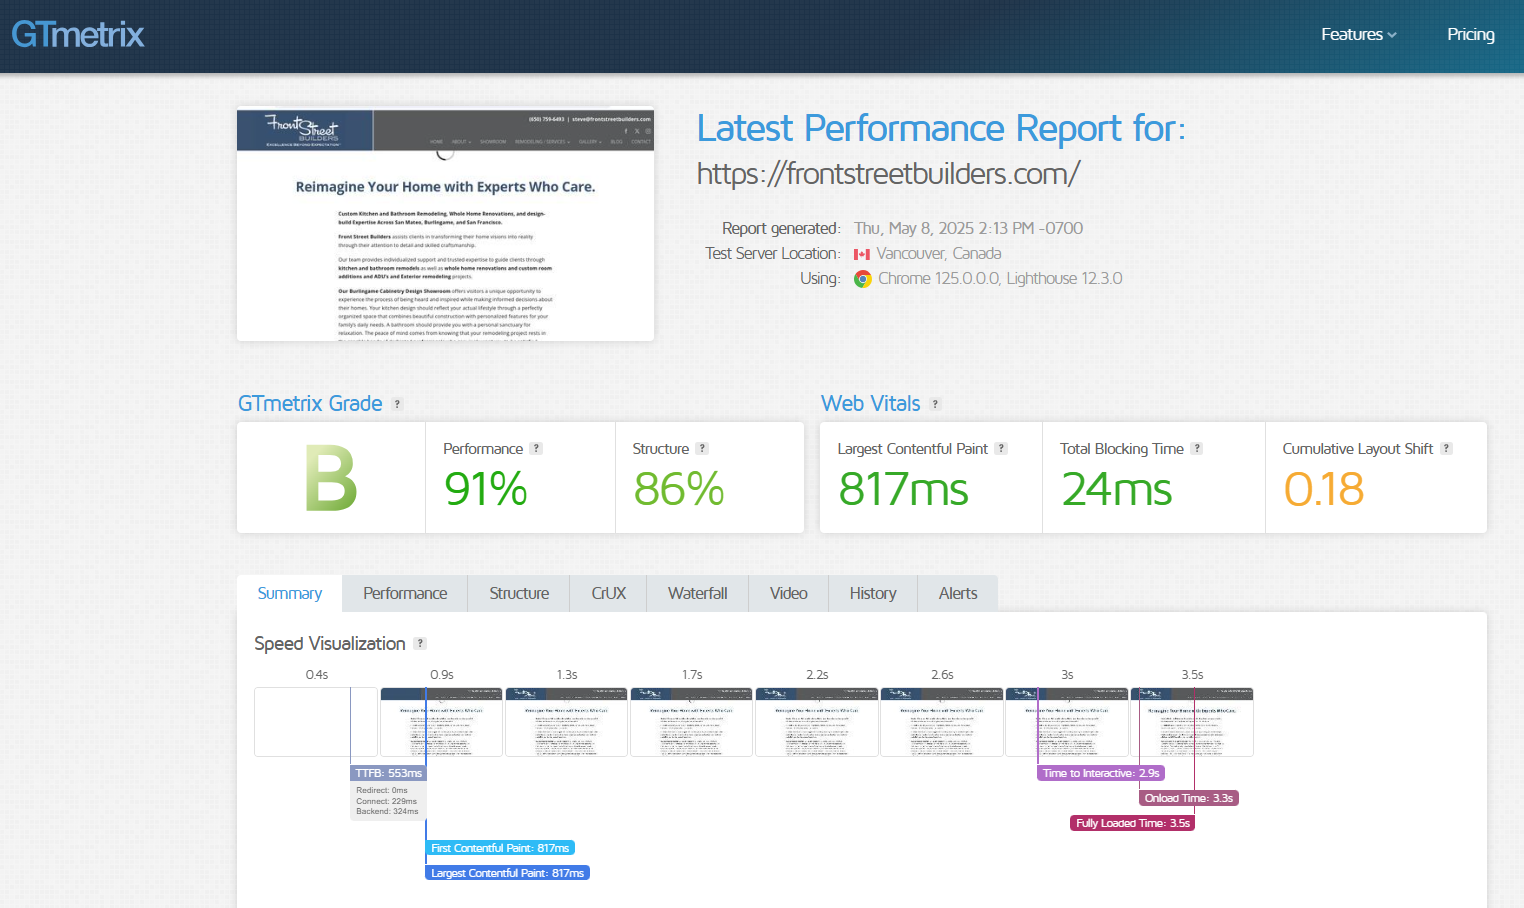Open help icon next to Web Vitals

[x=935, y=404]
